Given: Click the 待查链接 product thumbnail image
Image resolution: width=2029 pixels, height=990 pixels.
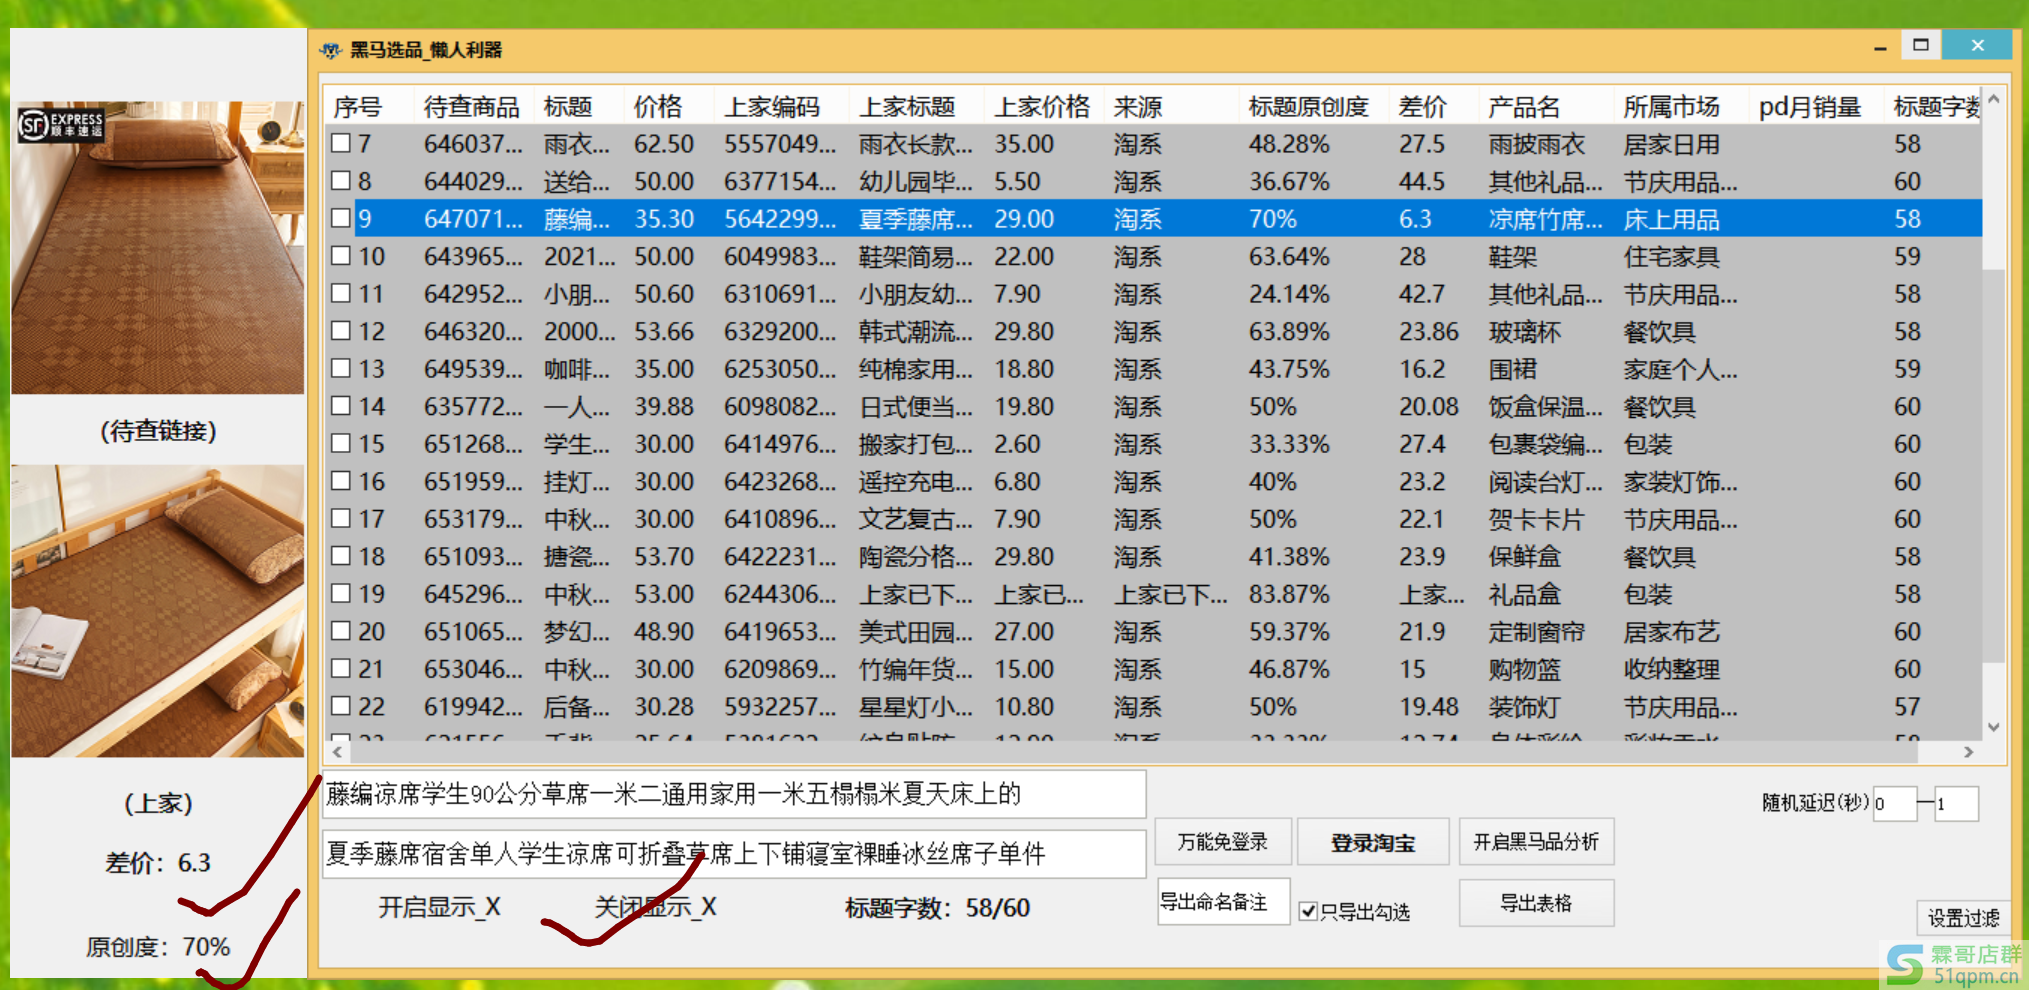Looking at the screenshot, I should click(157, 247).
